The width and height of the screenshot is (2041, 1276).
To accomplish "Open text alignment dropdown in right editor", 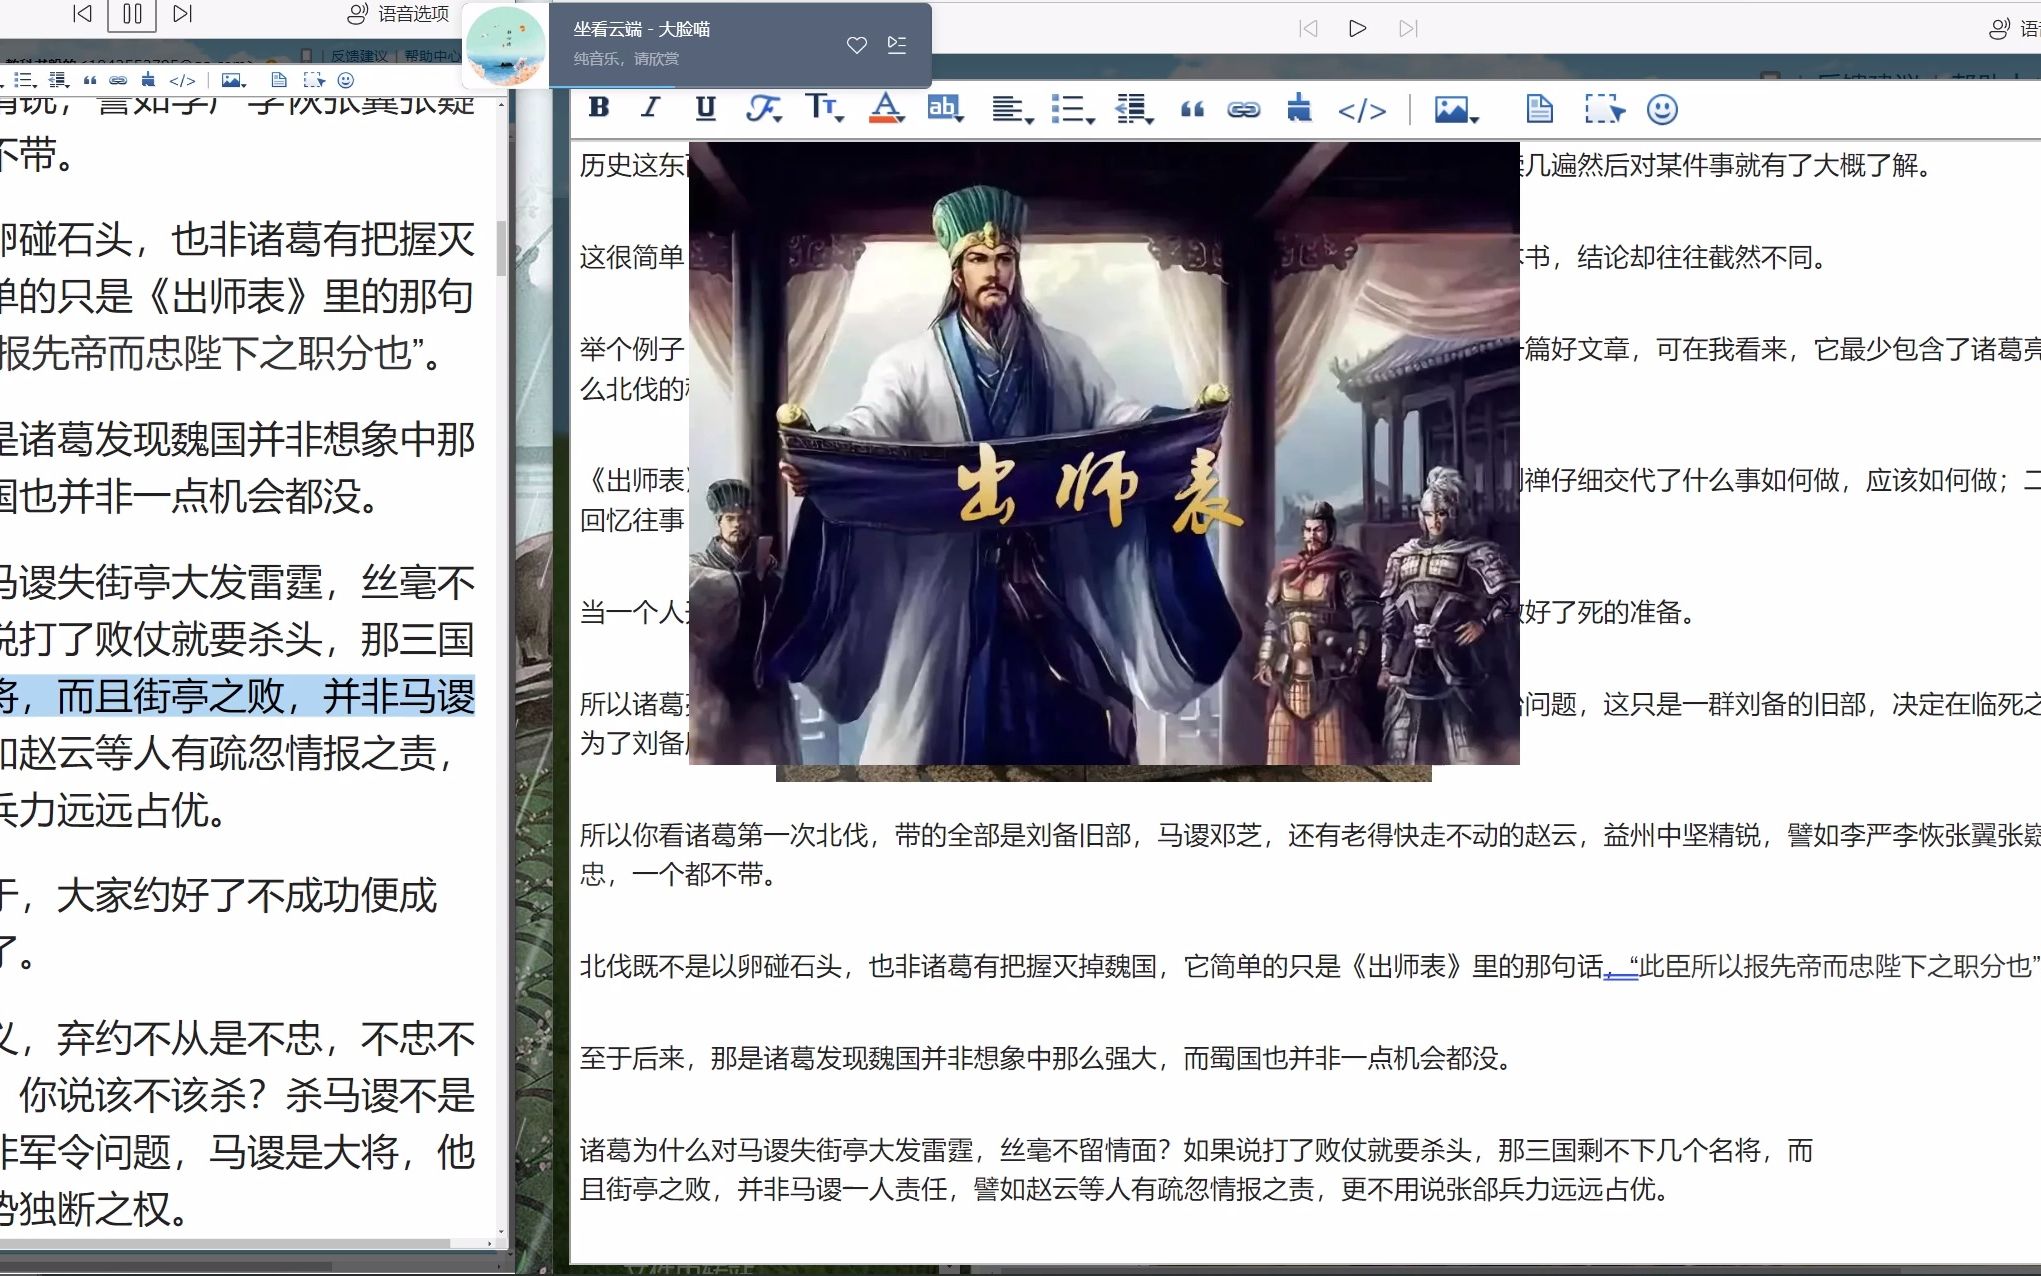I will (x=1012, y=109).
